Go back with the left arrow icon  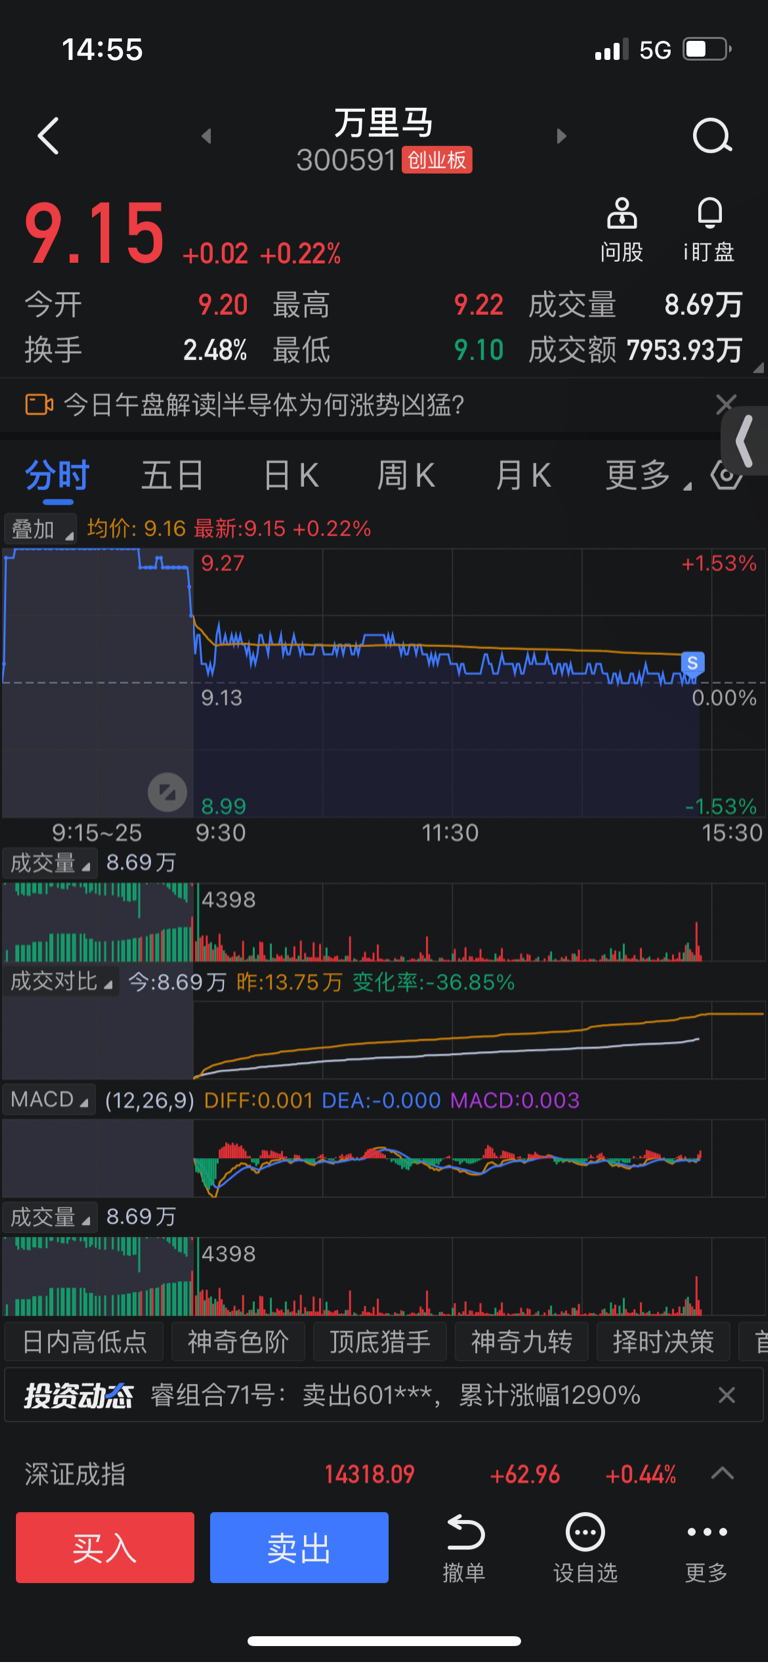coord(48,136)
